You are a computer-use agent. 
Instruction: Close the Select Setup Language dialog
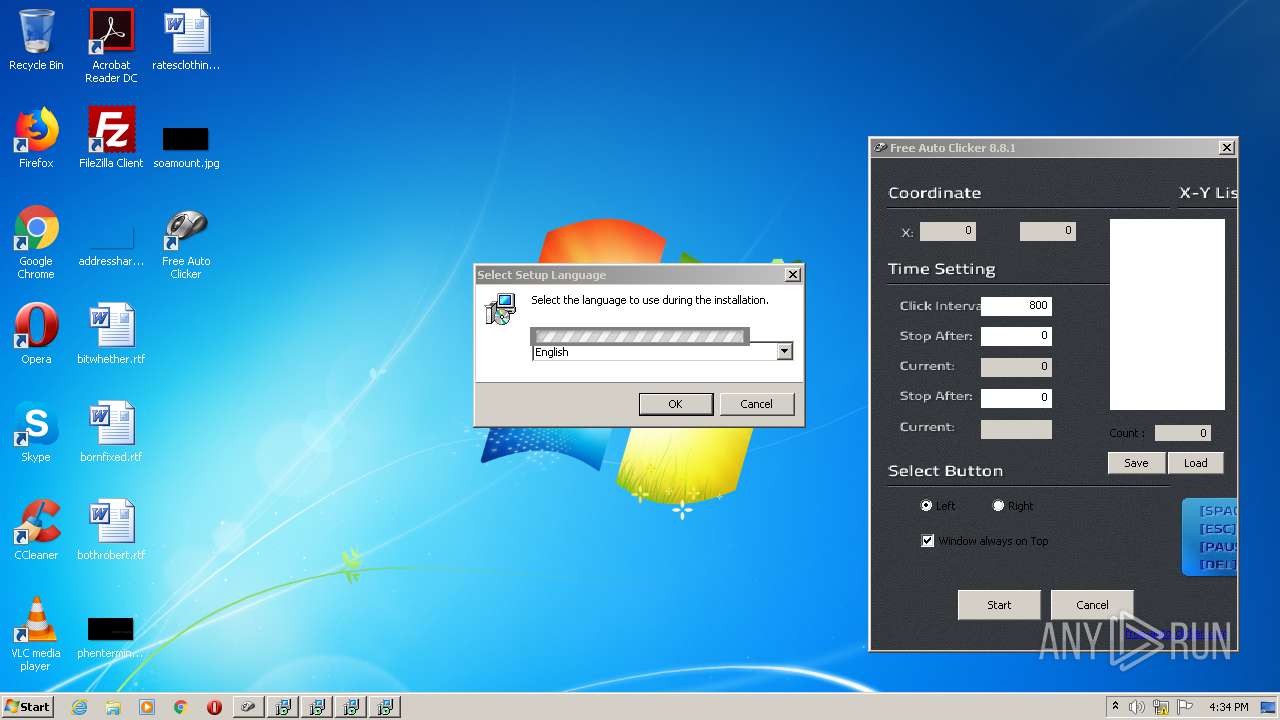(793, 274)
